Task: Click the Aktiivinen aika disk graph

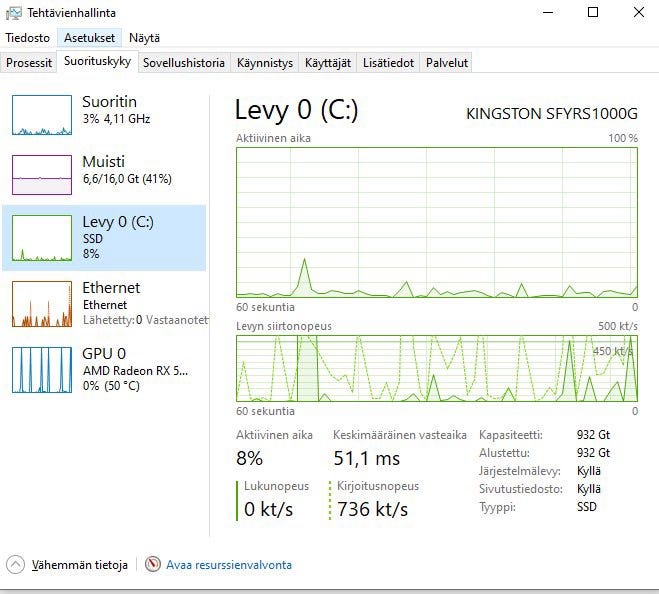Action: 437,222
